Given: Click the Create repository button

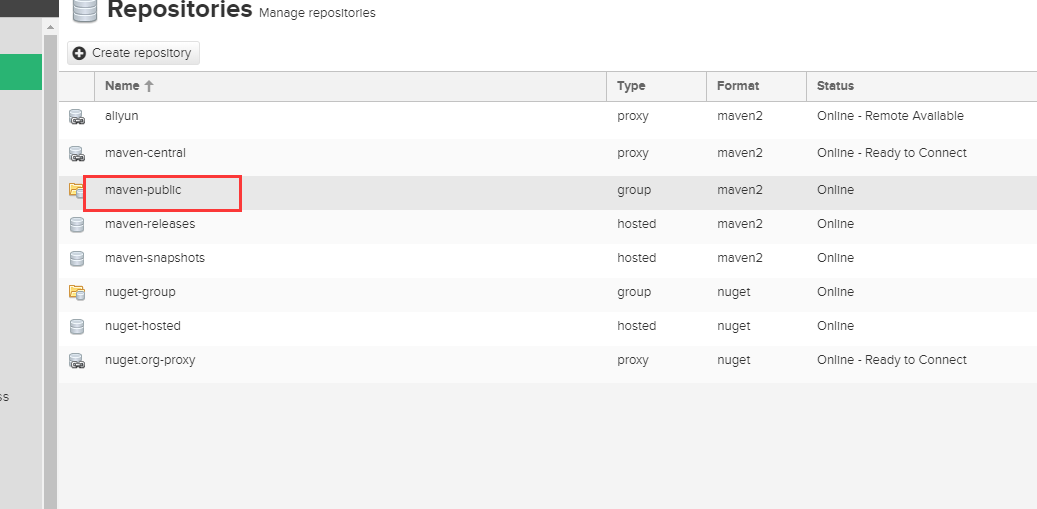Looking at the screenshot, I should point(133,53).
